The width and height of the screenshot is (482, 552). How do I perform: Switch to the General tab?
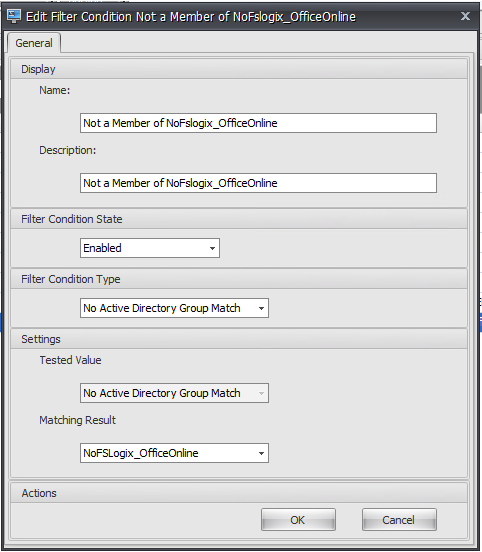point(34,43)
